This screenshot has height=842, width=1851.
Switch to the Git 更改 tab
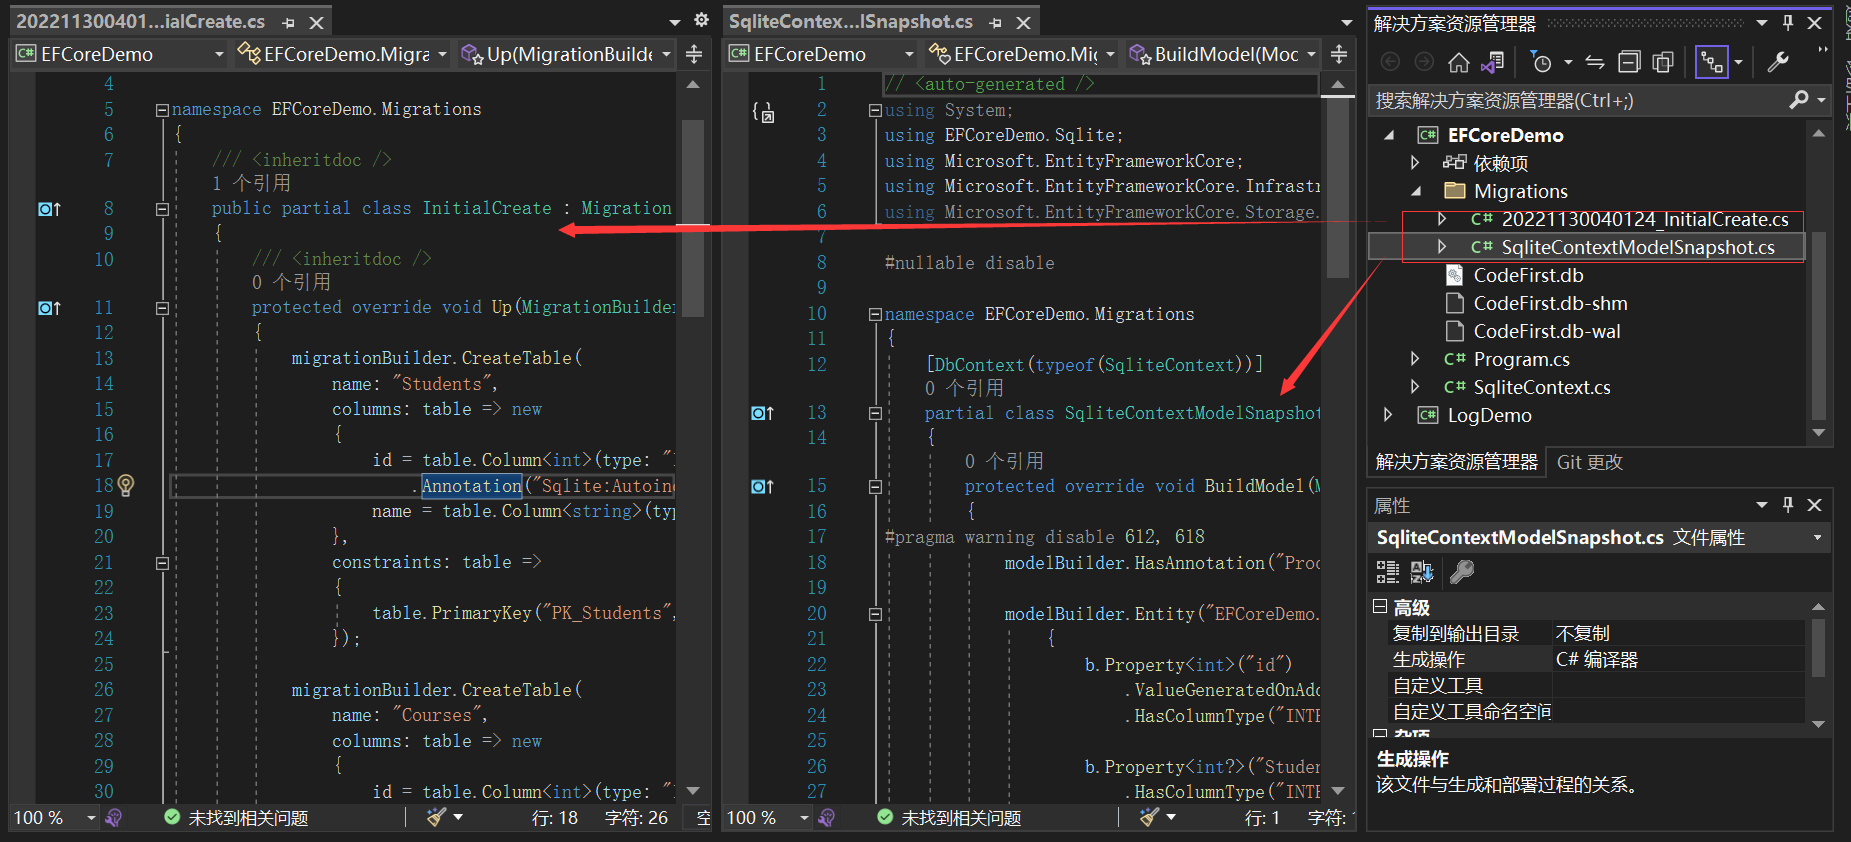(1589, 462)
